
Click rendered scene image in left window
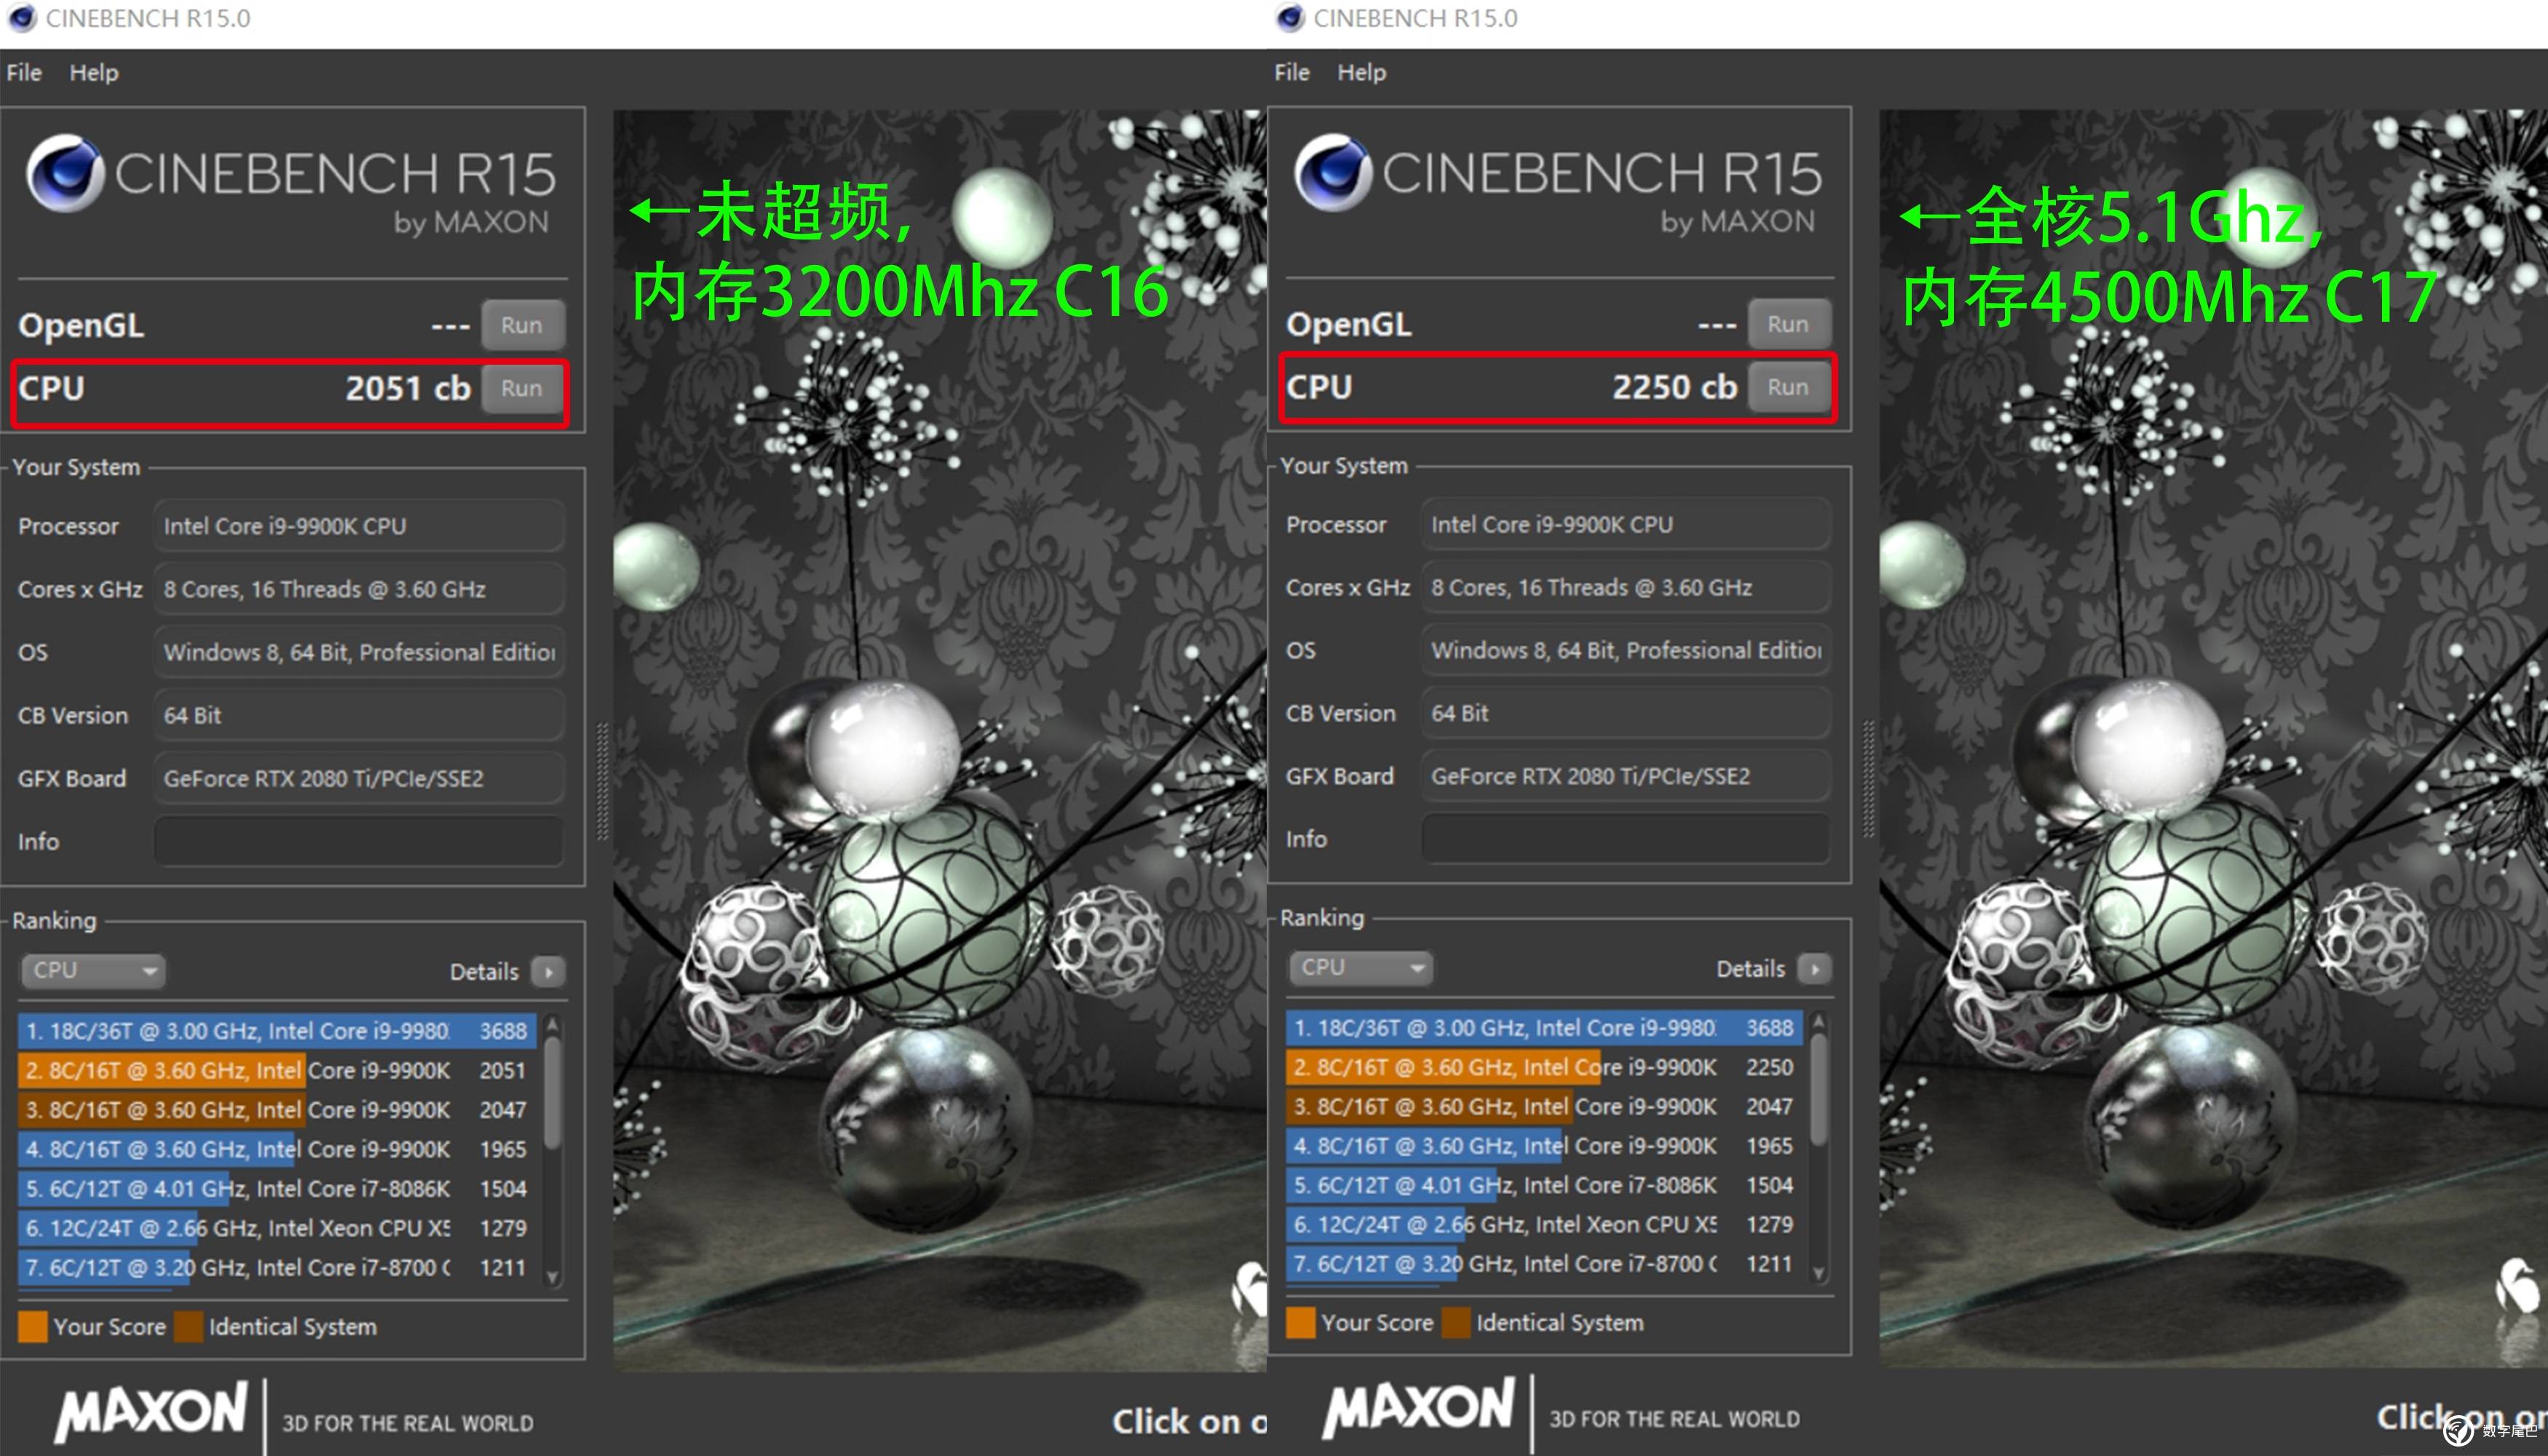pyautogui.click(x=939, y=740)
